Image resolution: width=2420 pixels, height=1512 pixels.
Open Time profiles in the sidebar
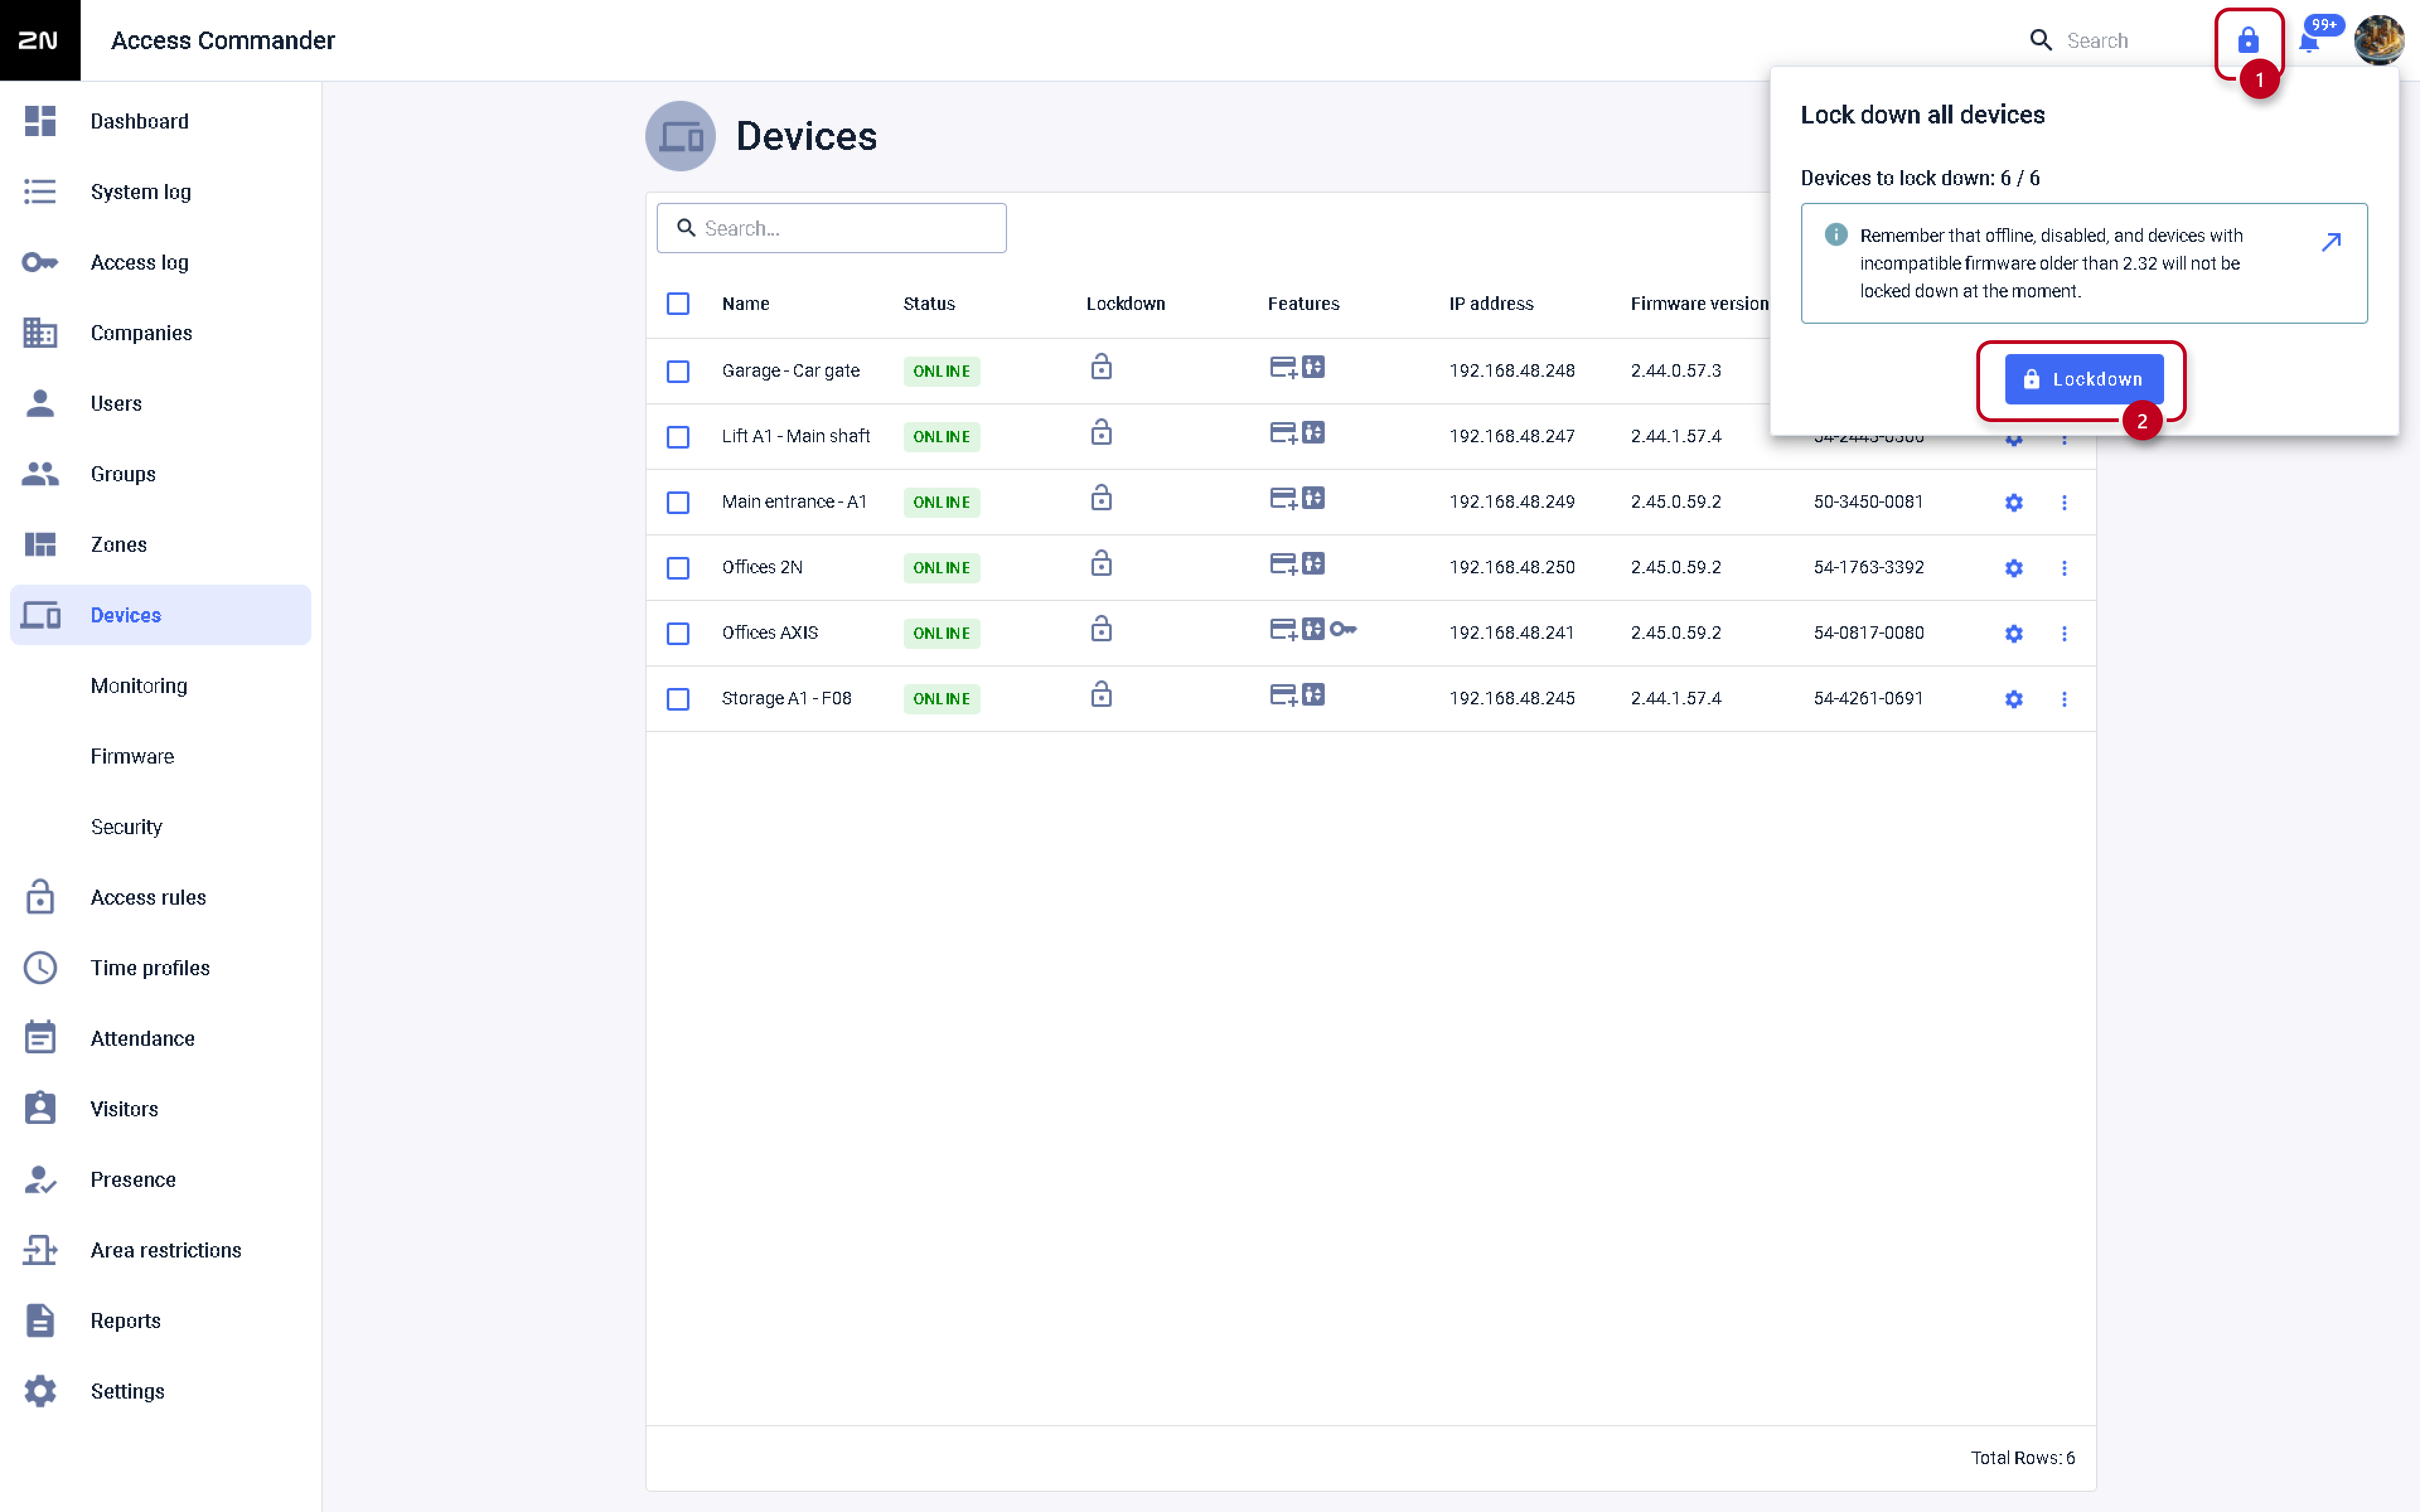click(160, 968)
